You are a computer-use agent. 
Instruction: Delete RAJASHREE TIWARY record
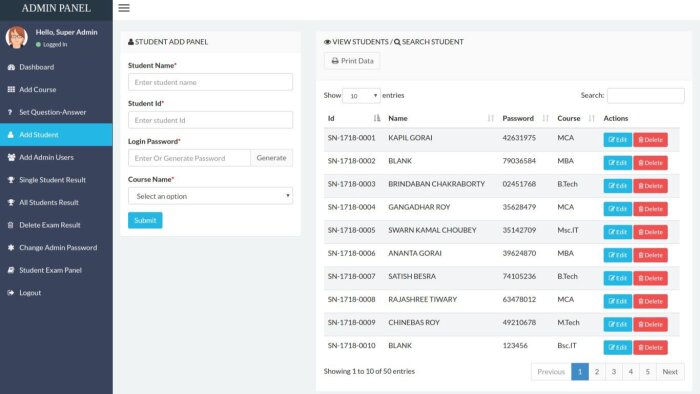(650, 301)
